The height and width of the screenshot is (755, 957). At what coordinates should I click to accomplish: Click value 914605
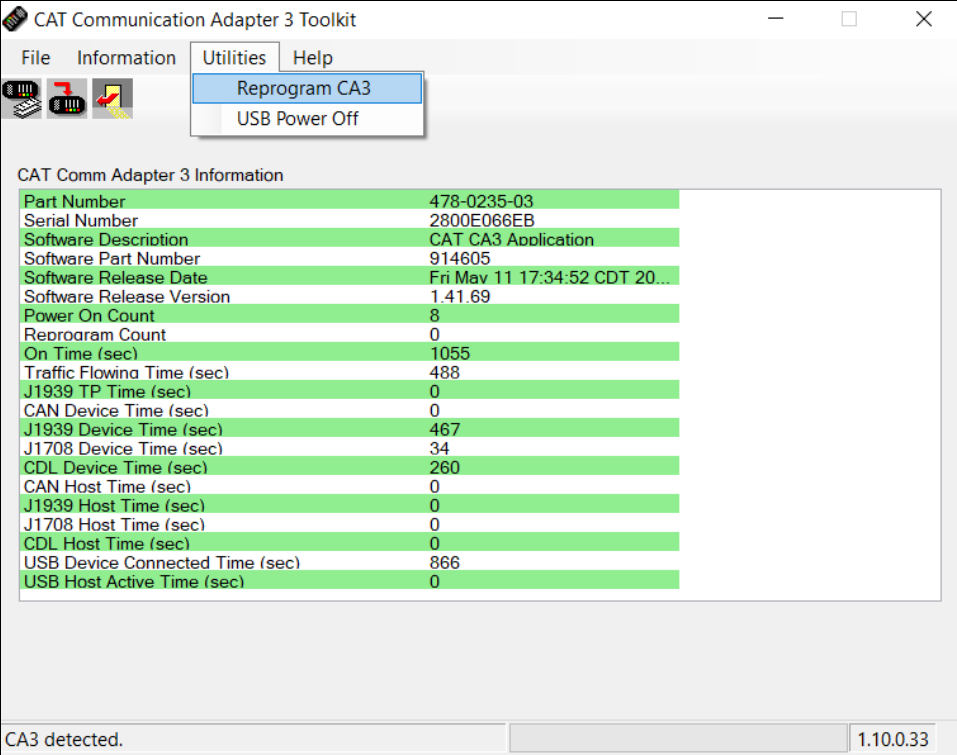tap(460, 258)
